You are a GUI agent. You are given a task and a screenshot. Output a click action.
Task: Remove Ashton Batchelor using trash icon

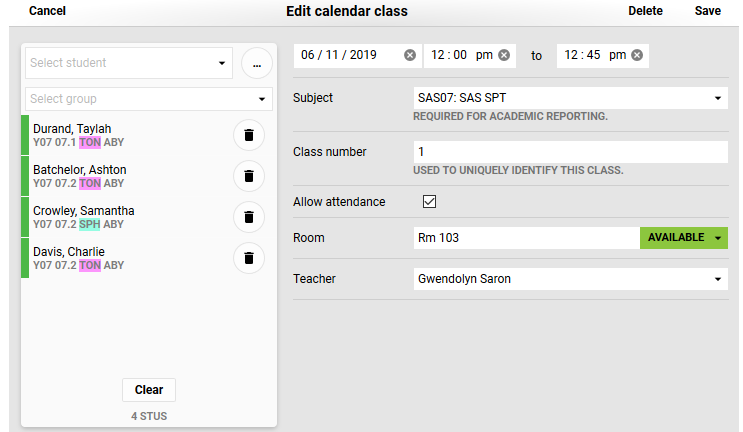click(x=249, y=176)
